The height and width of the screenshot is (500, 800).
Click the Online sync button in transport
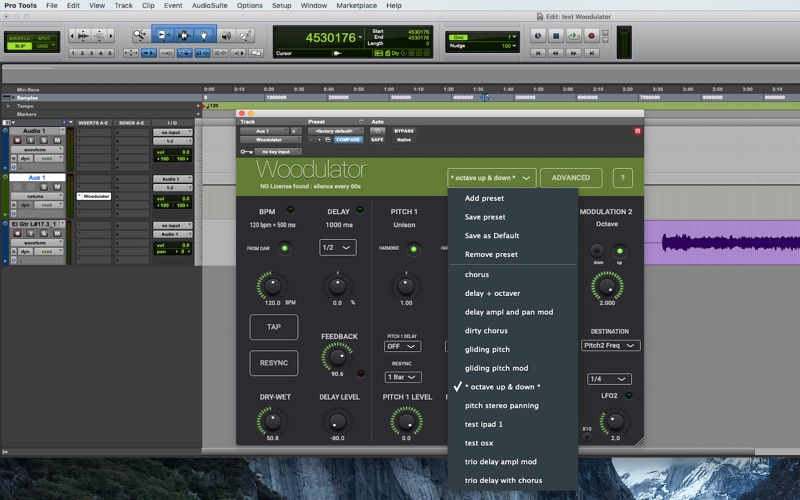(x=538, y=36)
